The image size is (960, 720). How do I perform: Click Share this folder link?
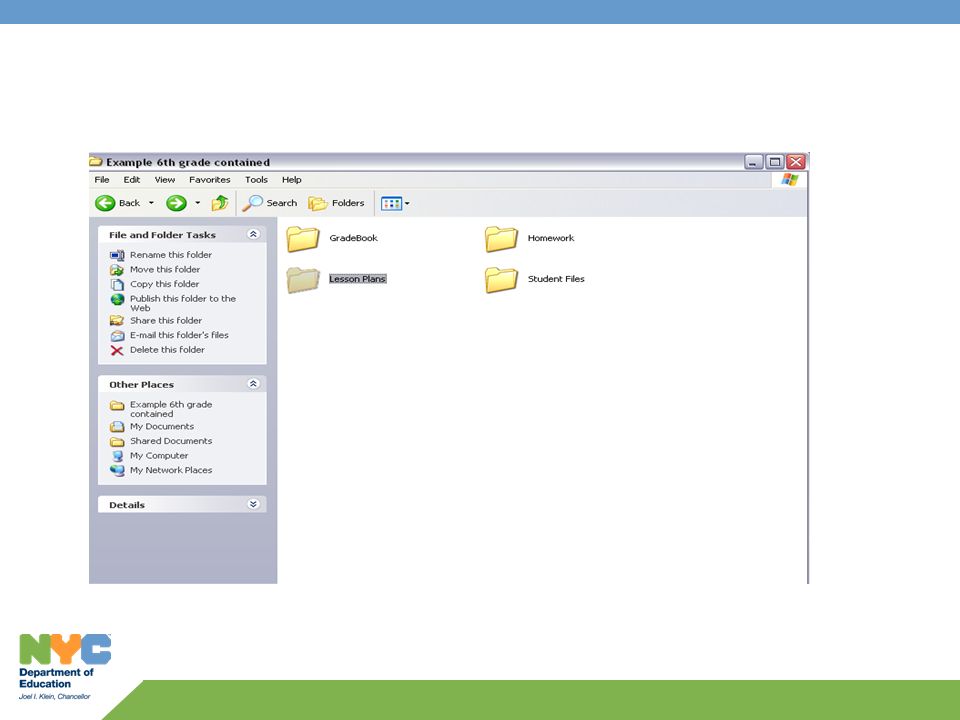pyautogui.click(x=166, y=320)
